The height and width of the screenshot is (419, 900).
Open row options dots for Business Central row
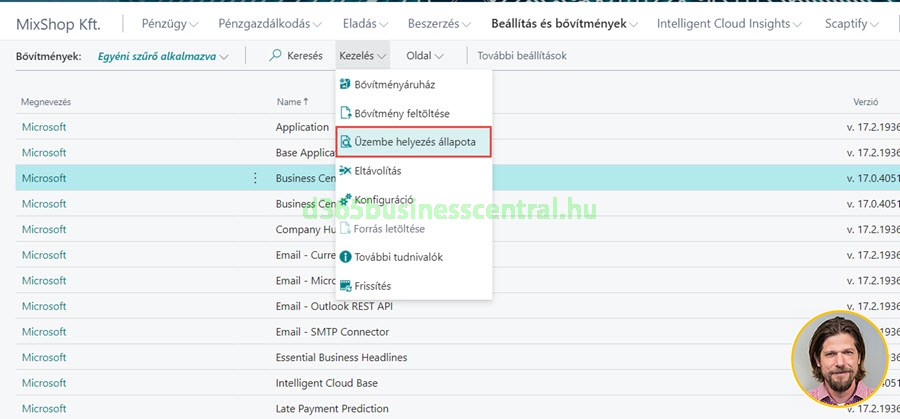point(255,178)
